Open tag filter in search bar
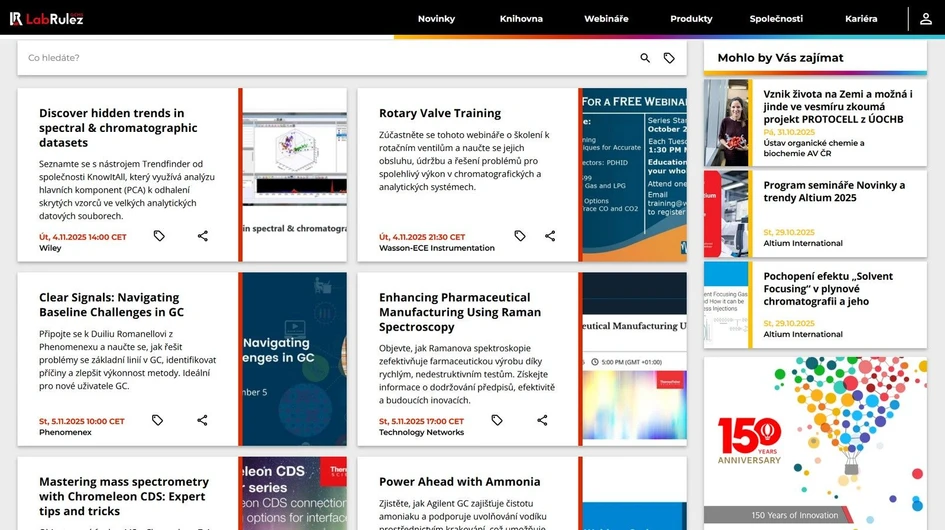This screenshot has width=945, height=530. tap(669, 58)
